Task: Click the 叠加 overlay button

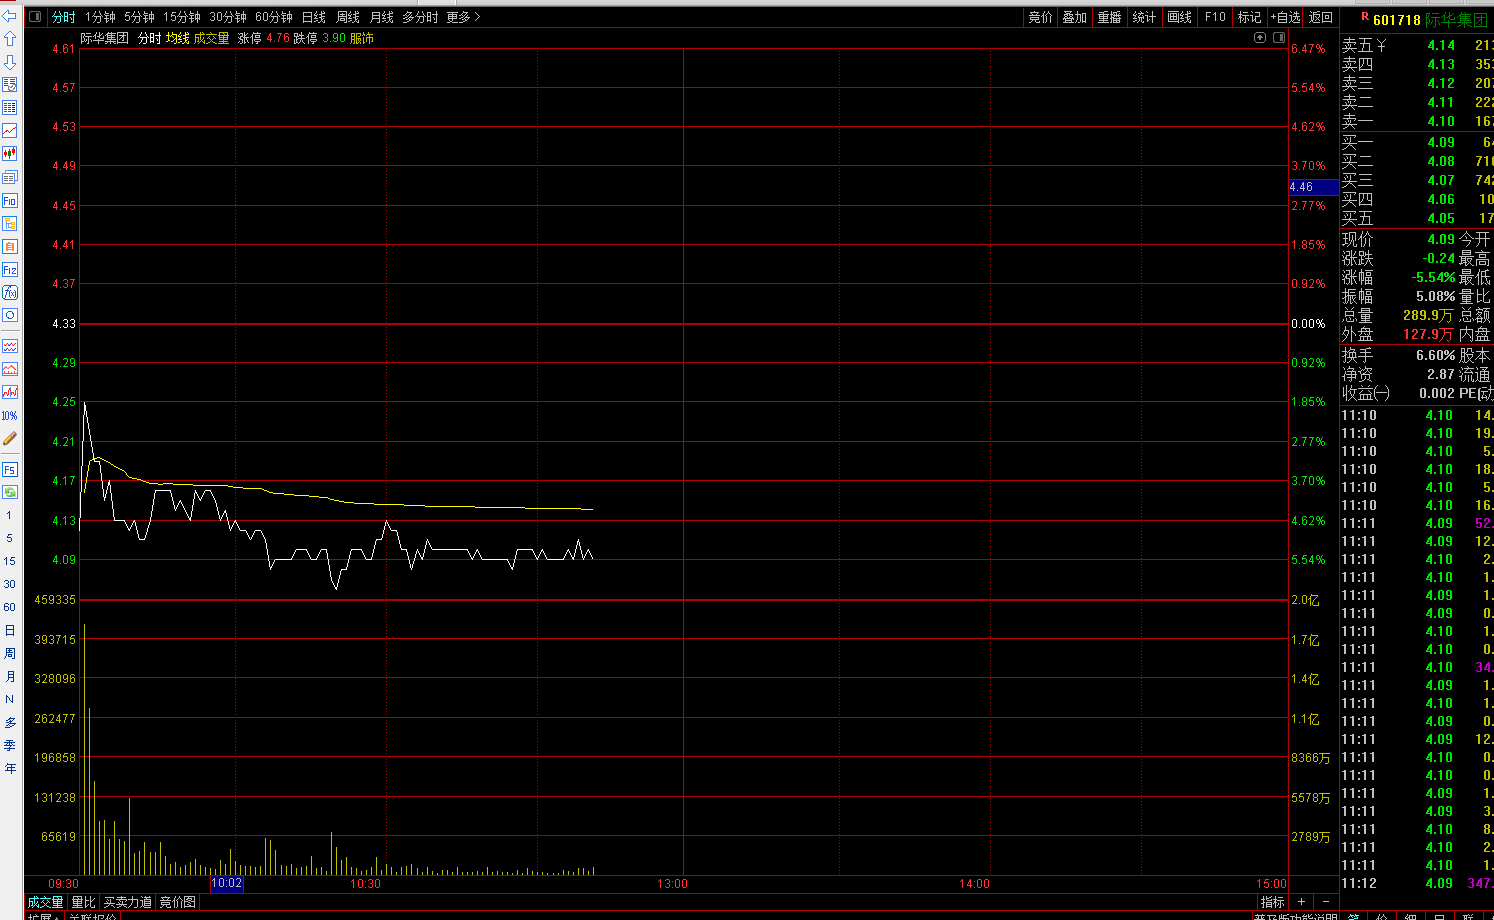Action: point(1075,17)
